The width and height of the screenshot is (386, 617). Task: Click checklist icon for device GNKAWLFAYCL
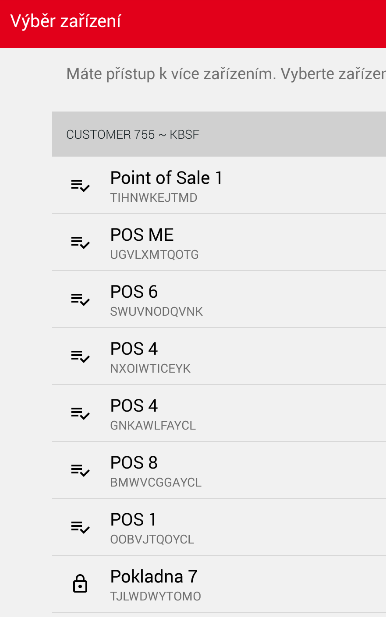tap(80, 413)
